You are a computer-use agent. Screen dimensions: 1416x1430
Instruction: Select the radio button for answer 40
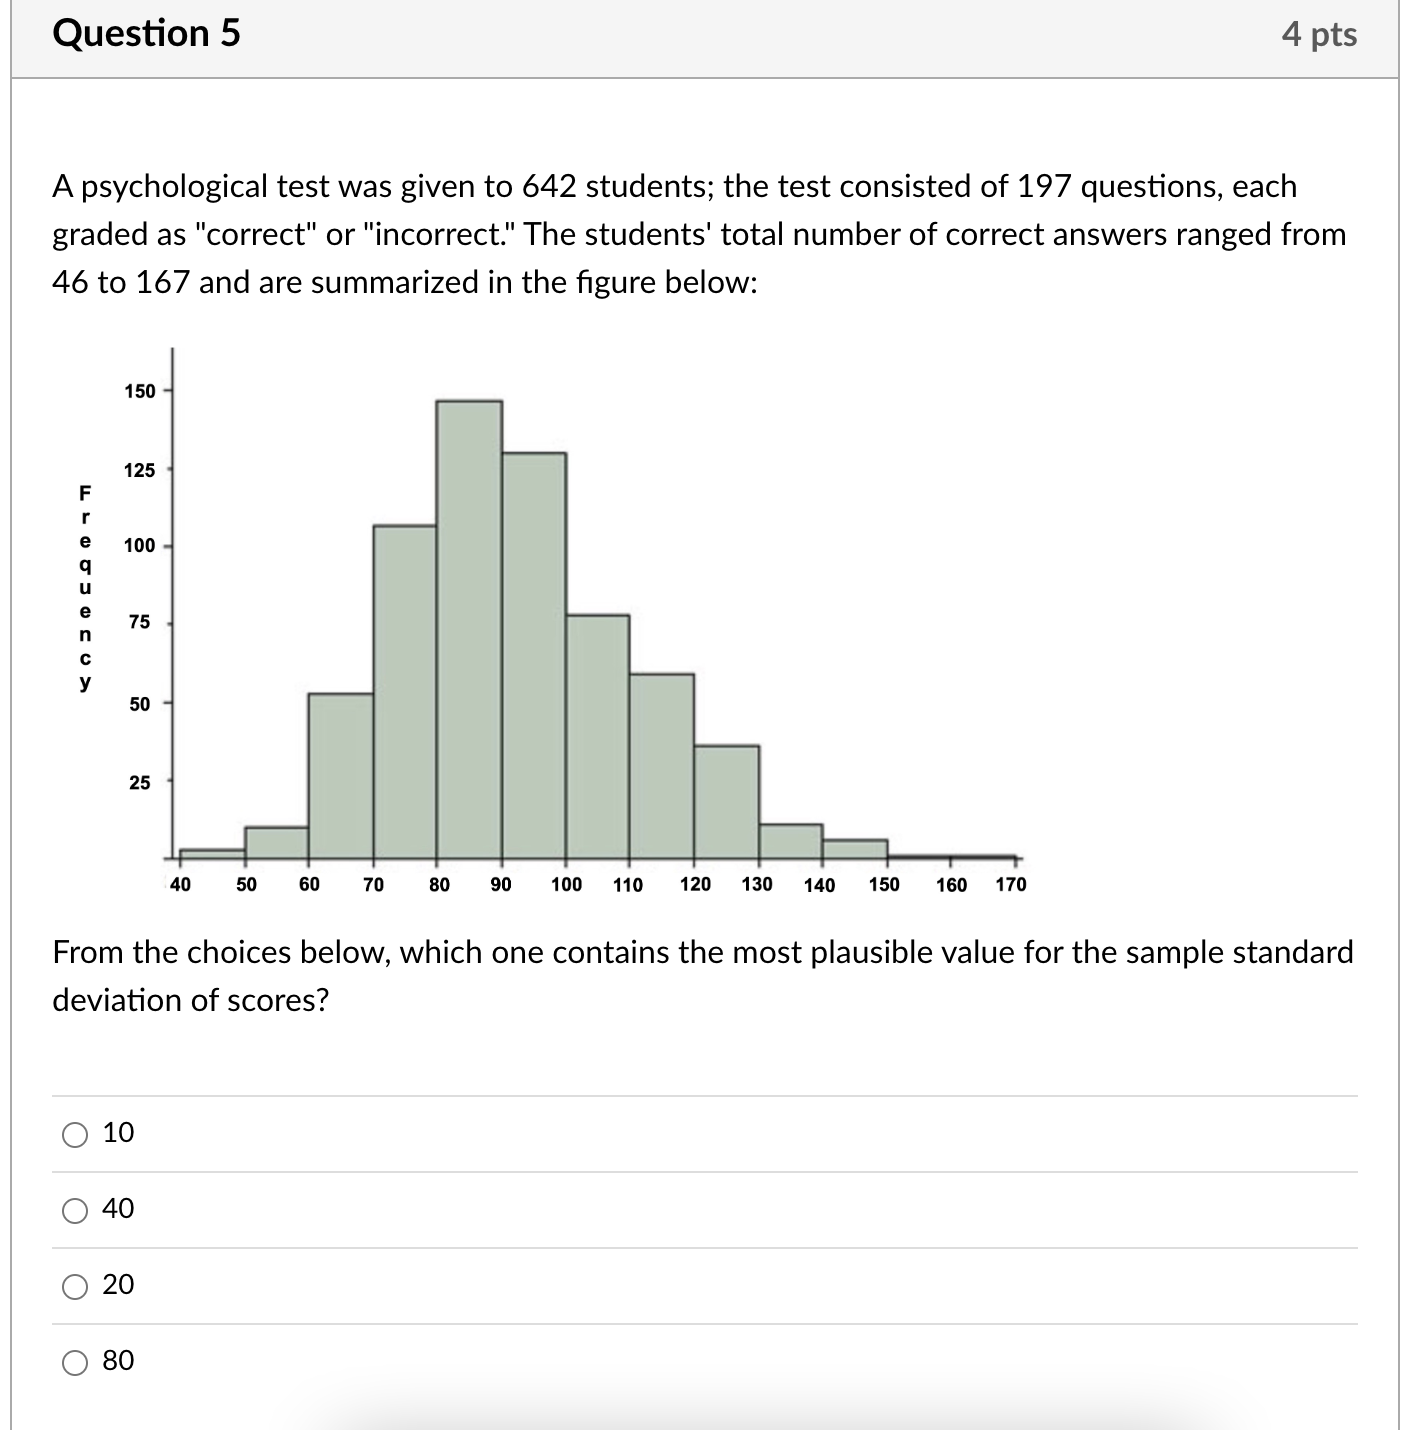point(73,1210)
